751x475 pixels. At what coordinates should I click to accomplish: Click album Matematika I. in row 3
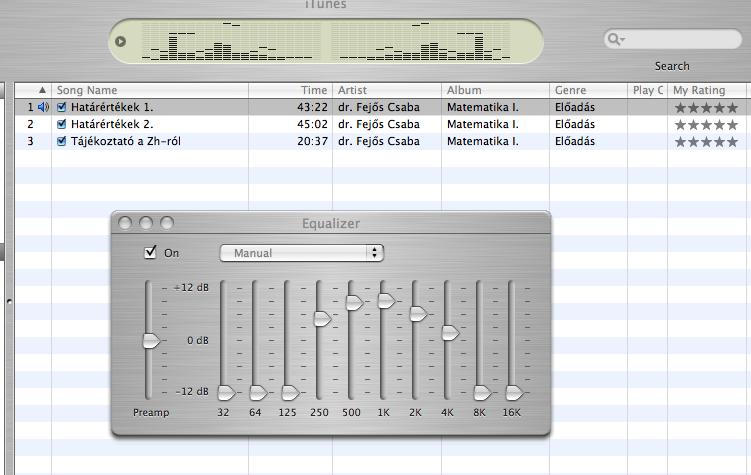tap(483, 141)
